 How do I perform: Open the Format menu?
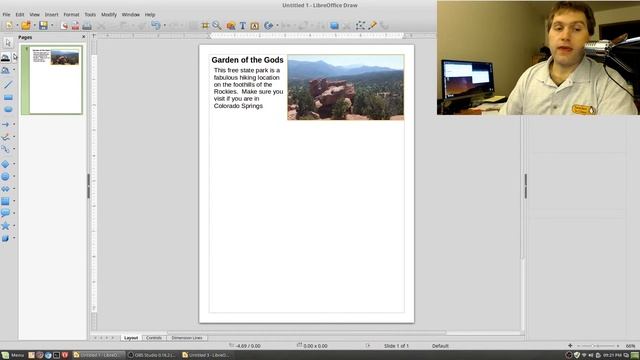tap(71, 15)
